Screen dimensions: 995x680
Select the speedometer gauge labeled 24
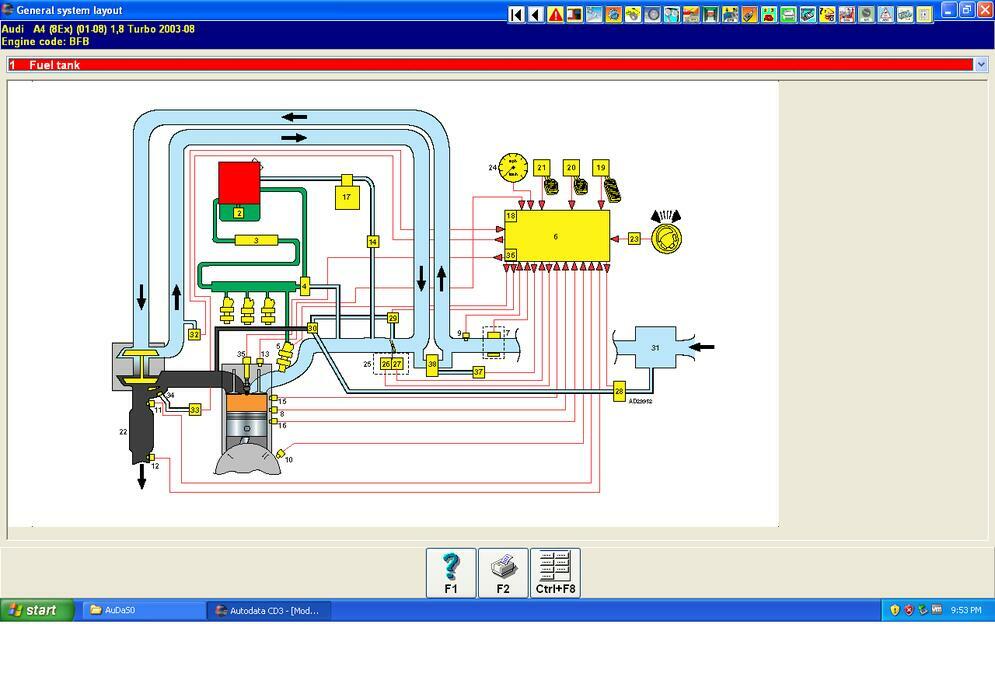512,167
